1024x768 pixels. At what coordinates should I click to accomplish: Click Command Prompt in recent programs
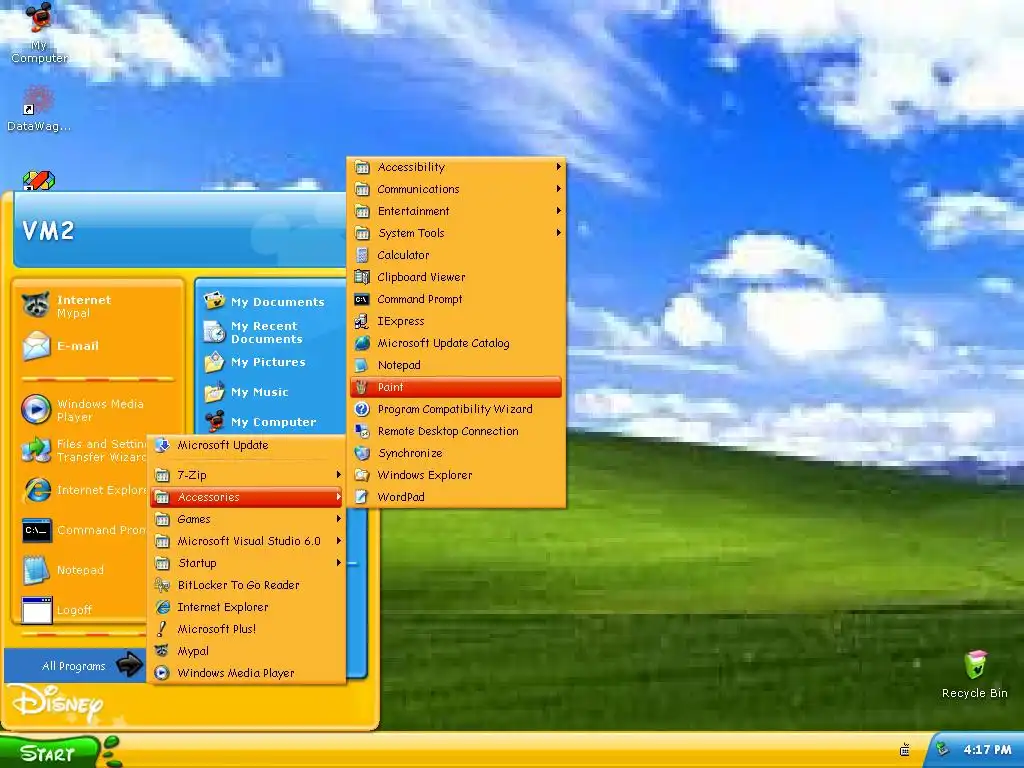[x=83, y=530]
